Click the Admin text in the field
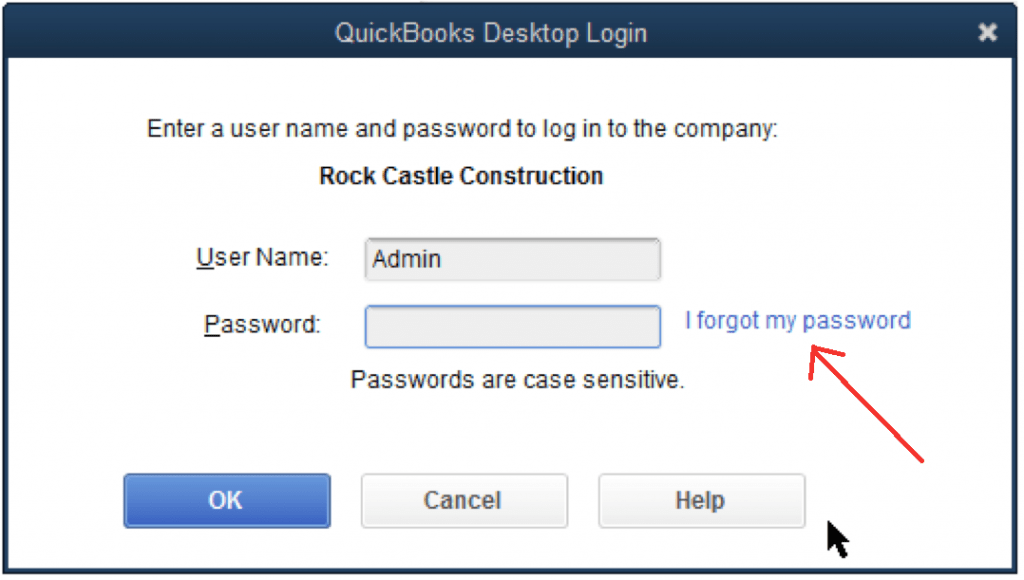The image size is (1024, 580). pyautogui.click(x=406, y=260)
